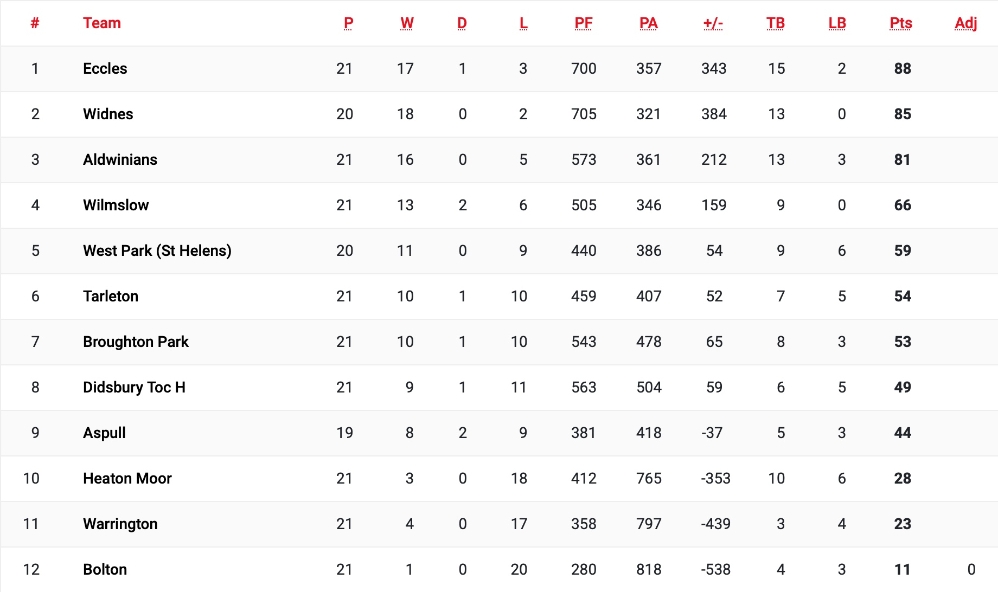998x592 pixels.
Task: Select the TB column header
Action: [x=775, y=23]
